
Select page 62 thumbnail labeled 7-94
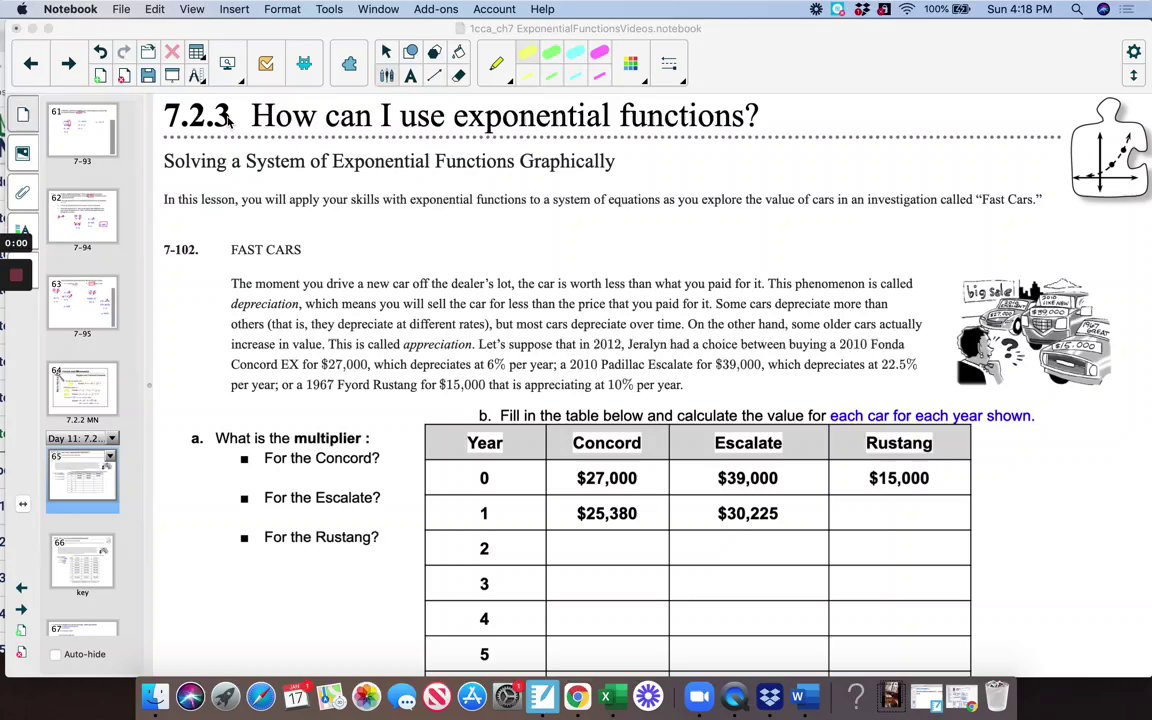click(x=82, y=216)
